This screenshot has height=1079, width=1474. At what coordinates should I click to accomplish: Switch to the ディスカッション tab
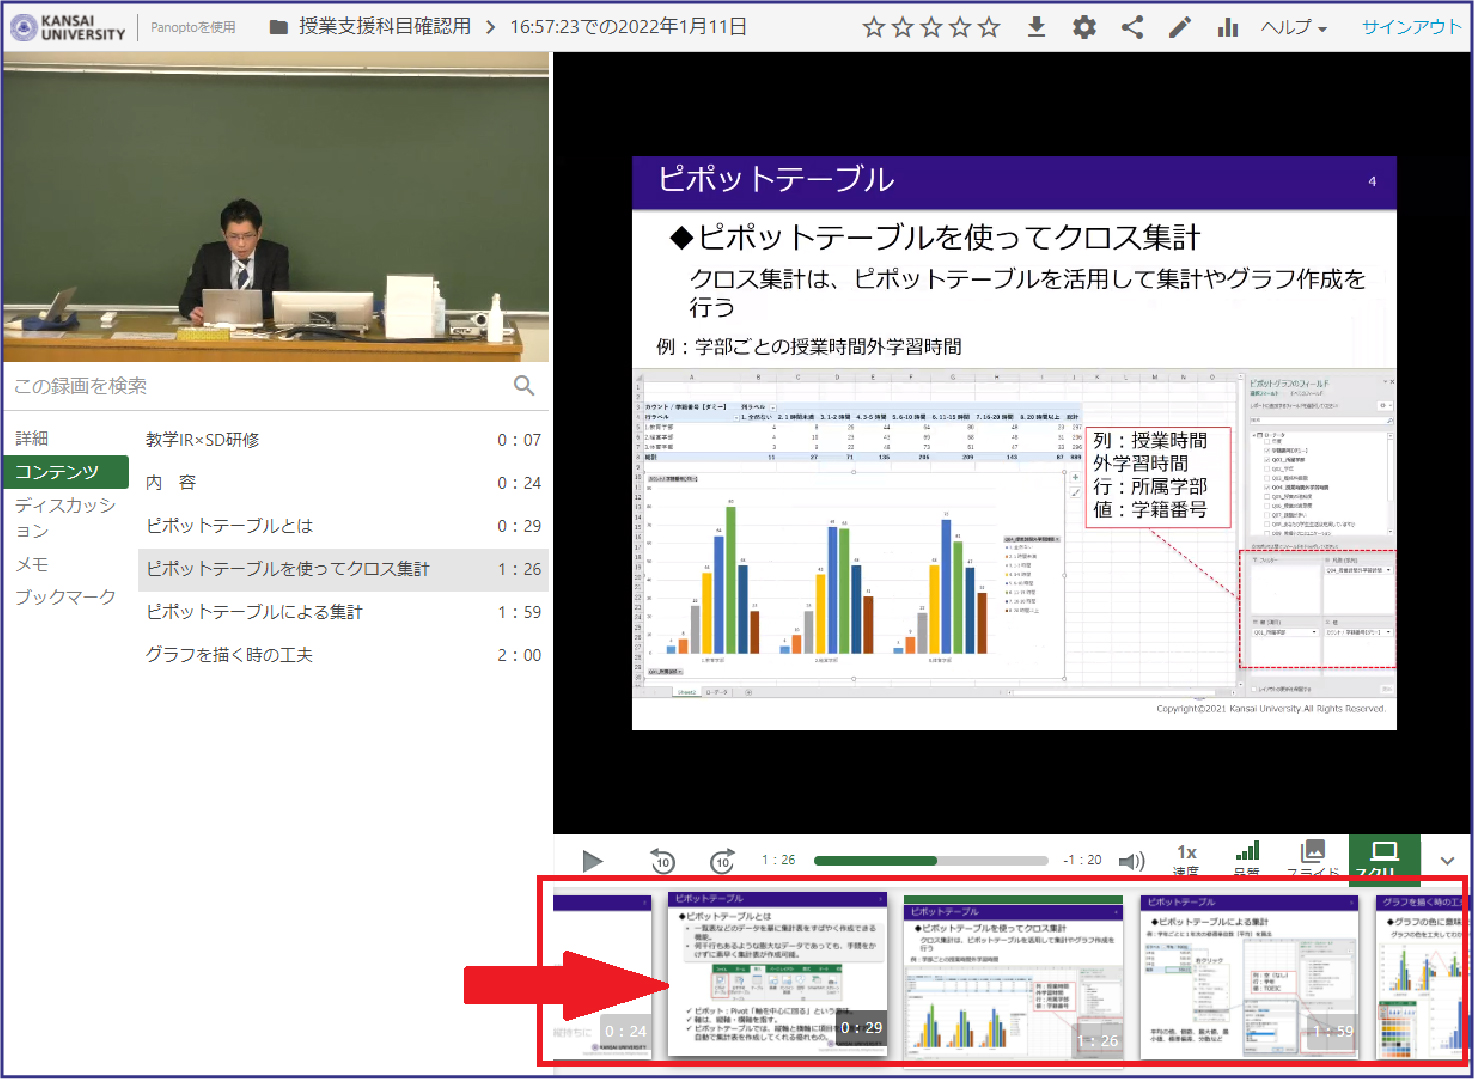point(65,517)
